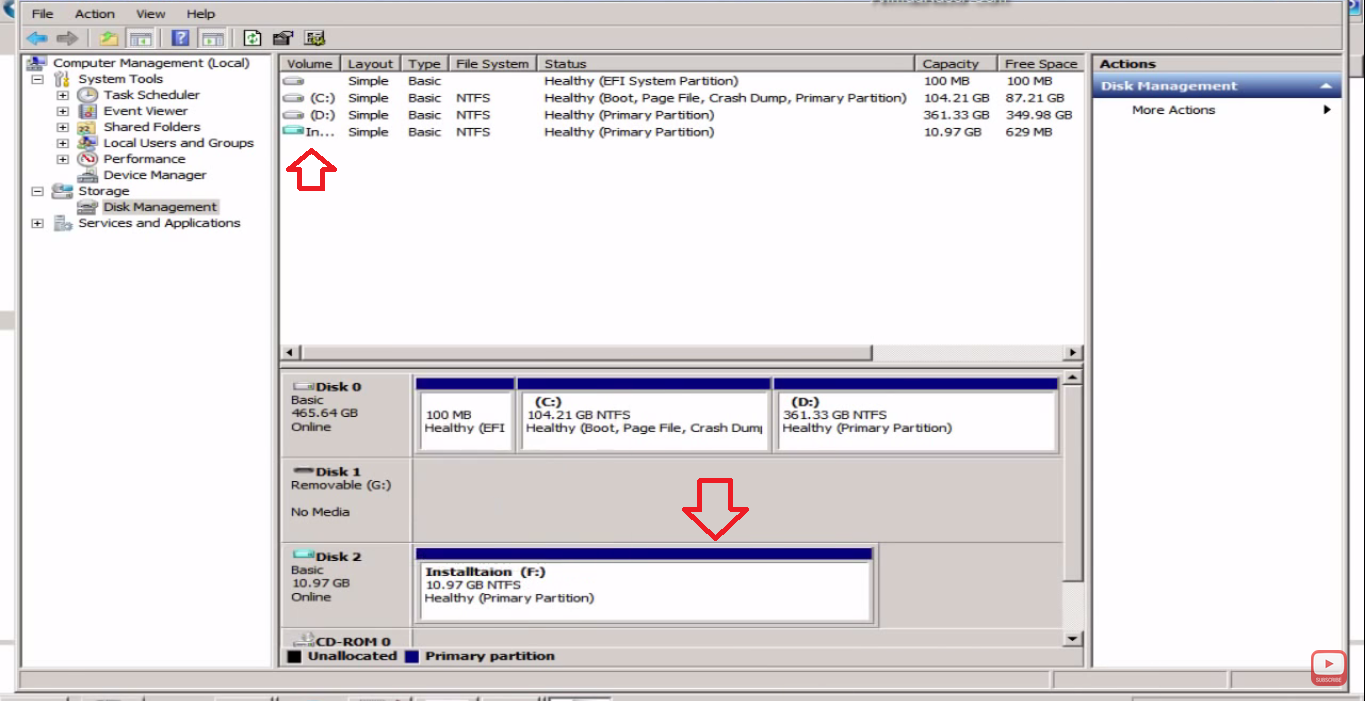Viewport: 1365px width, 701px height.
Task: Click the Up one level folder icon
Action: 108,38
